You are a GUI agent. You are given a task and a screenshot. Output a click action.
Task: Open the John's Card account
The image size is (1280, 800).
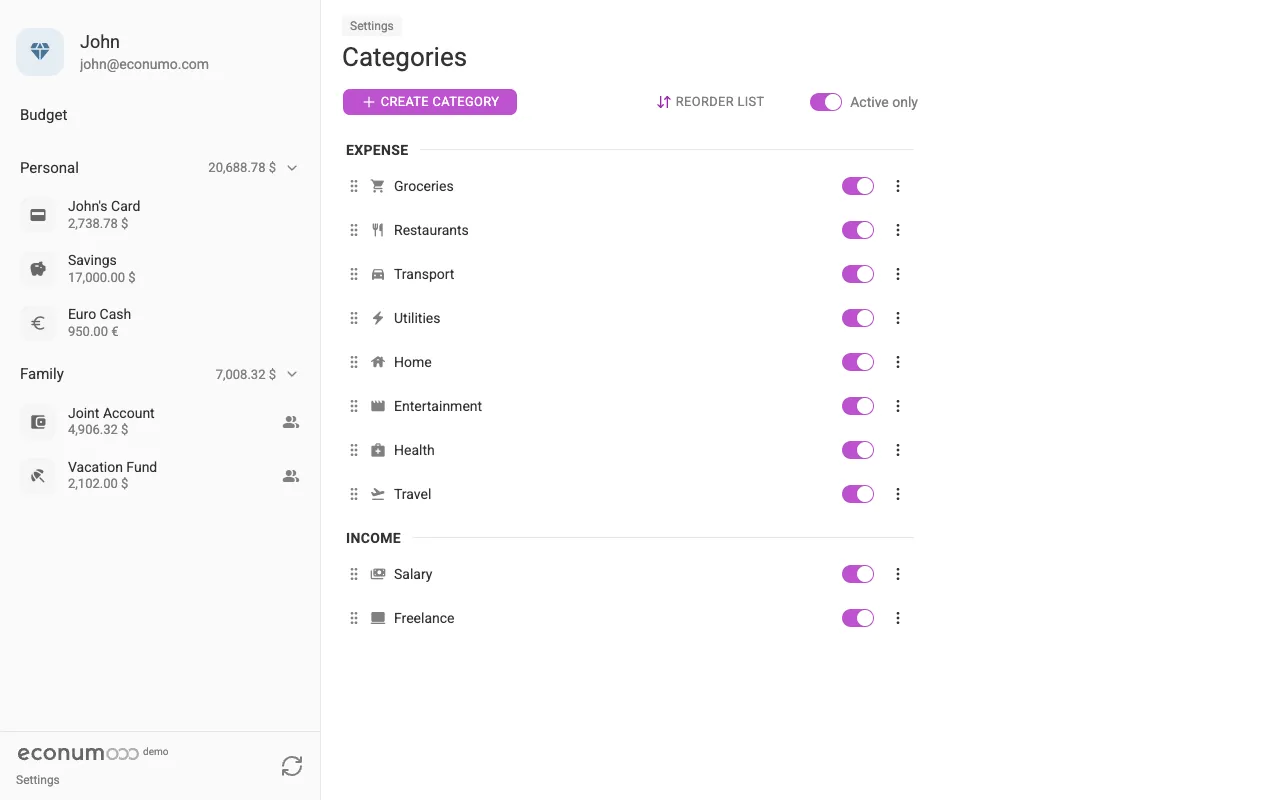[x=160, y=215]
